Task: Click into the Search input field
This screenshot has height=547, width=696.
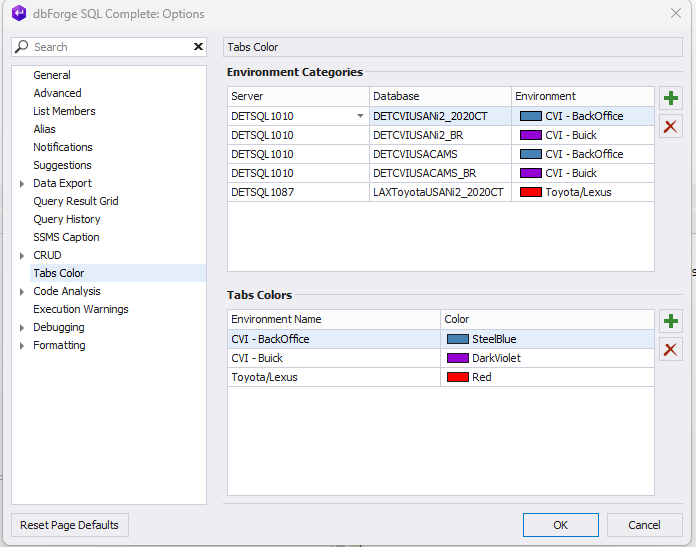Action: tap(111, 47)
